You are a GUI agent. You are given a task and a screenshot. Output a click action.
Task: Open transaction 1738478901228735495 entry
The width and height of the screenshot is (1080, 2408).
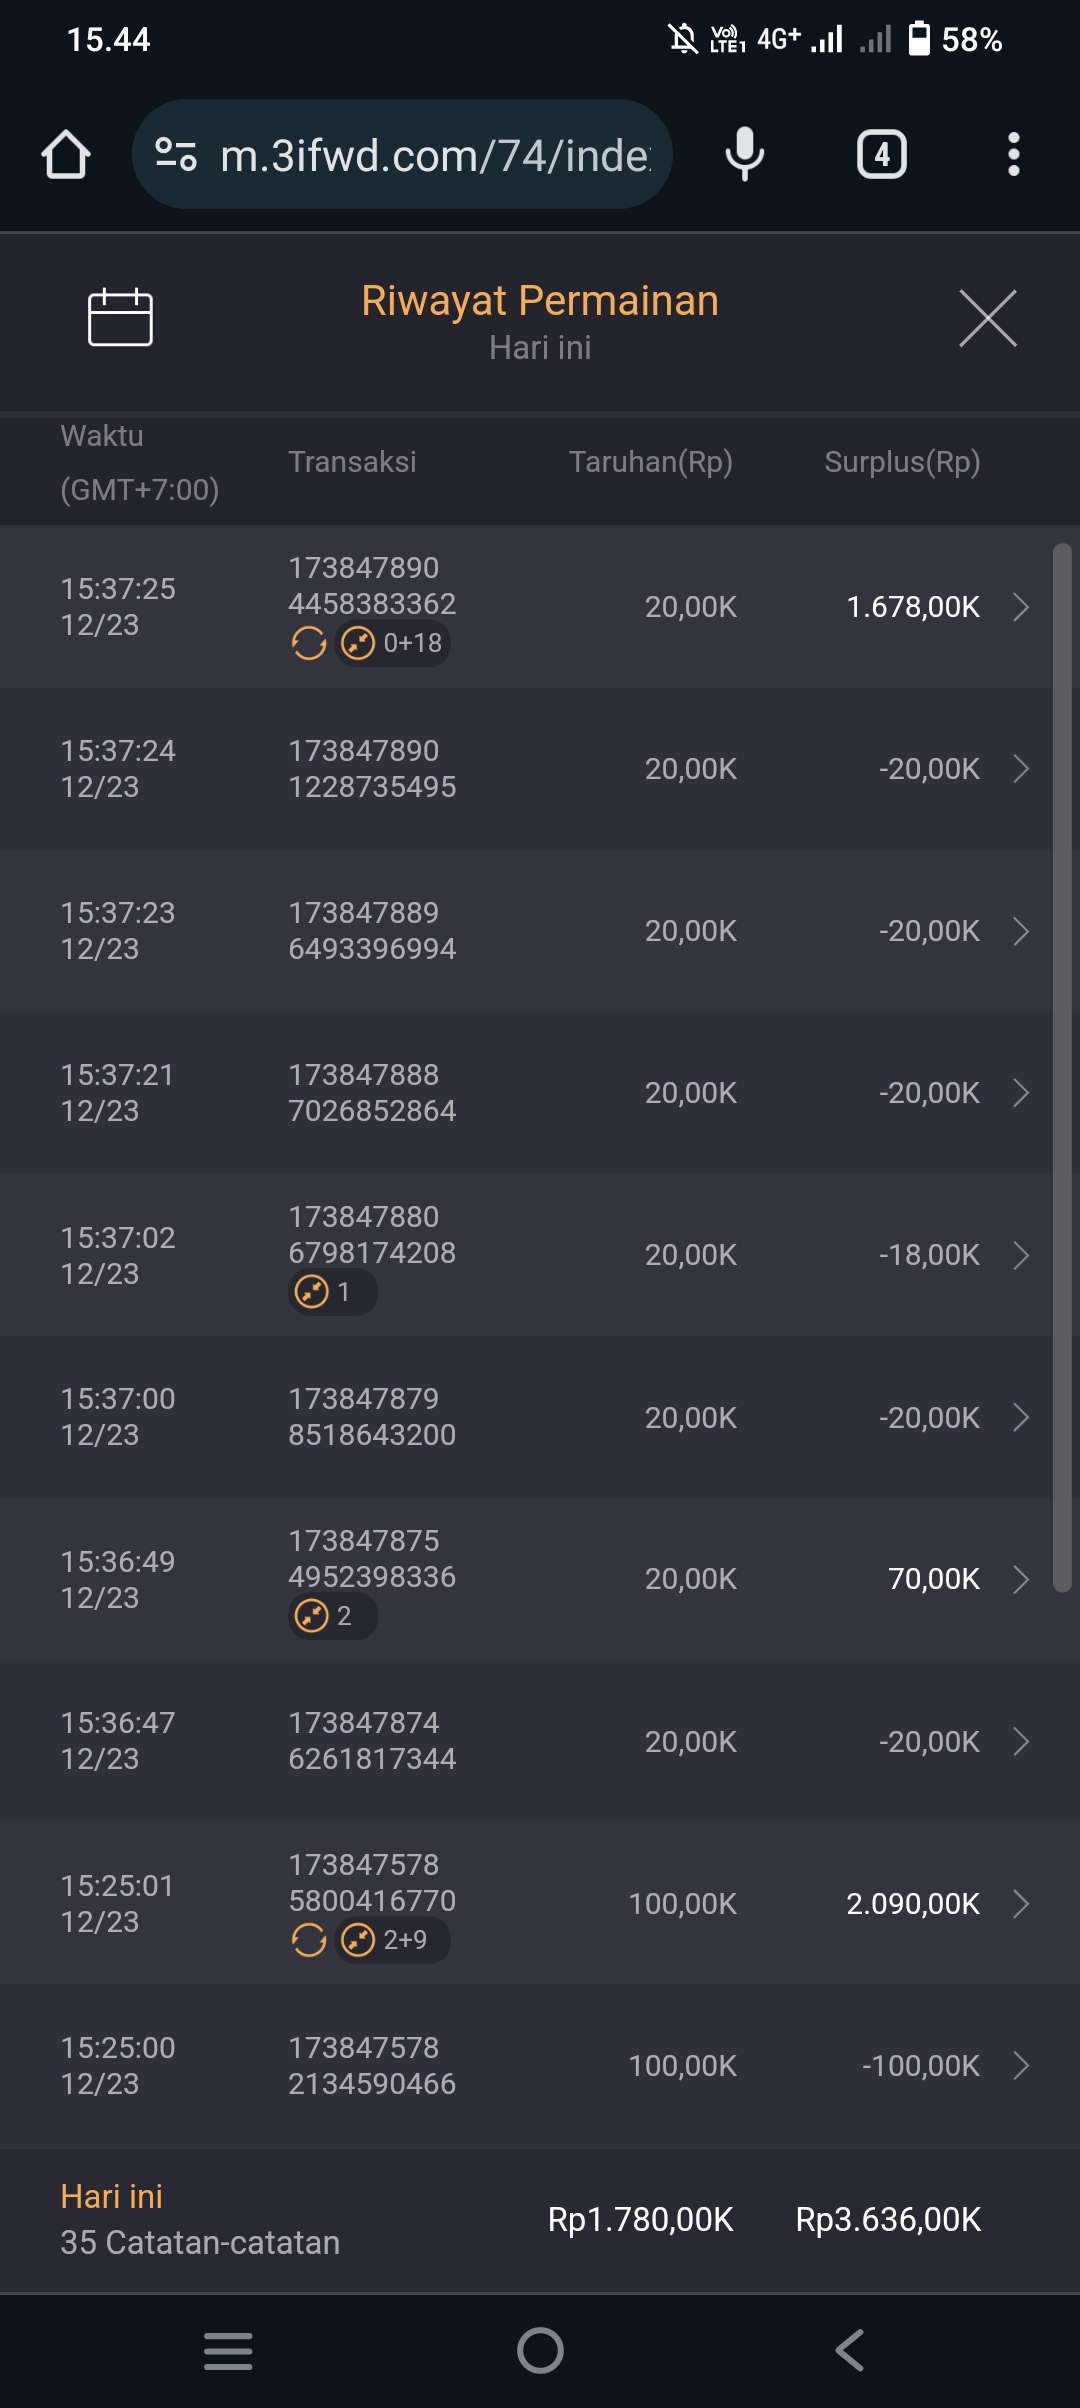(x=372, y=769)
